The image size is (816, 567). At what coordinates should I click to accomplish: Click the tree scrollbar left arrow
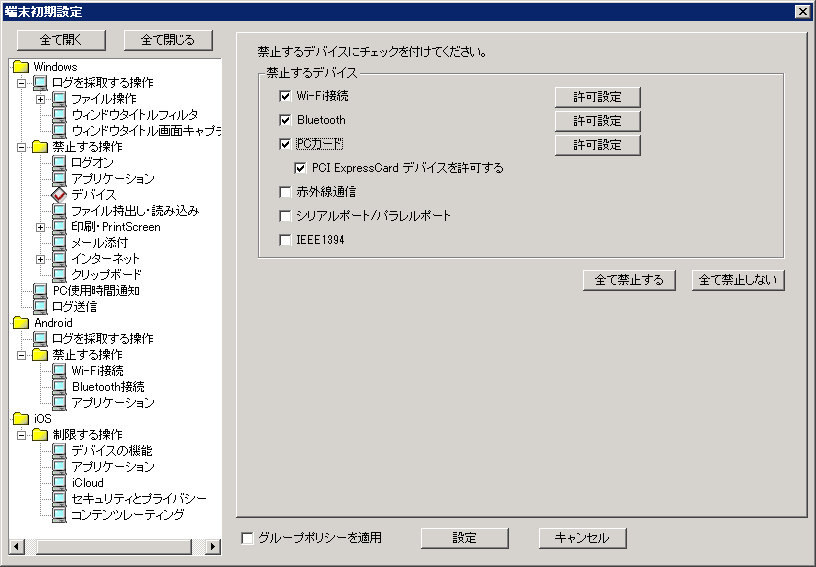[17, 546]
